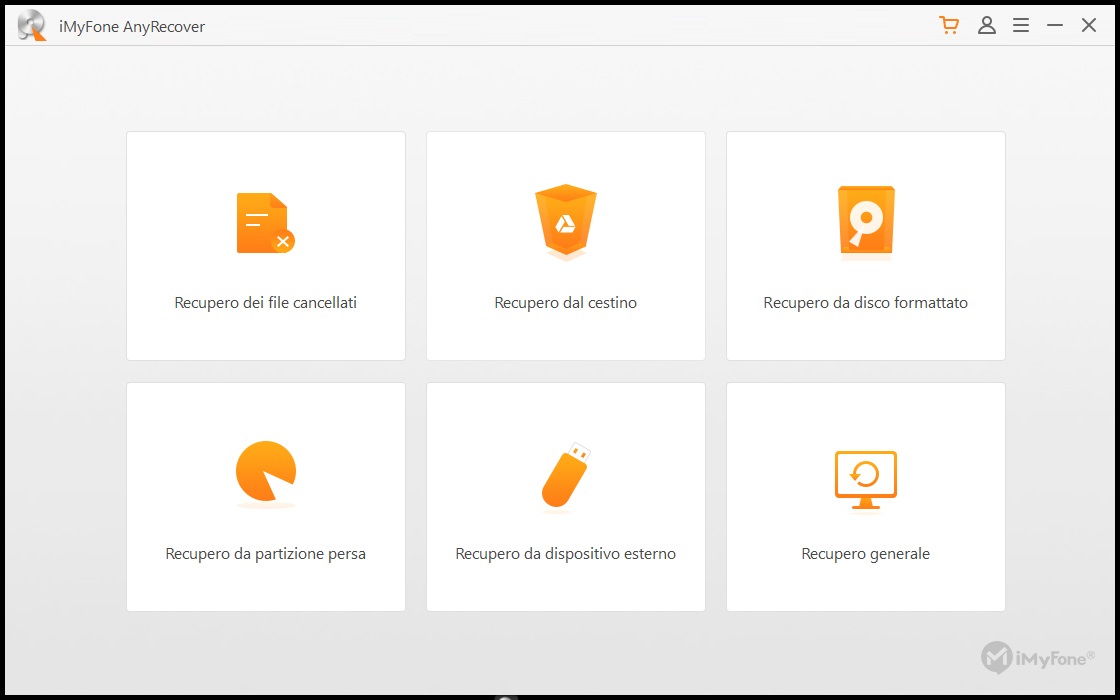
Task: Select 'Recupero generale' label
Action: tap(866, 554)
